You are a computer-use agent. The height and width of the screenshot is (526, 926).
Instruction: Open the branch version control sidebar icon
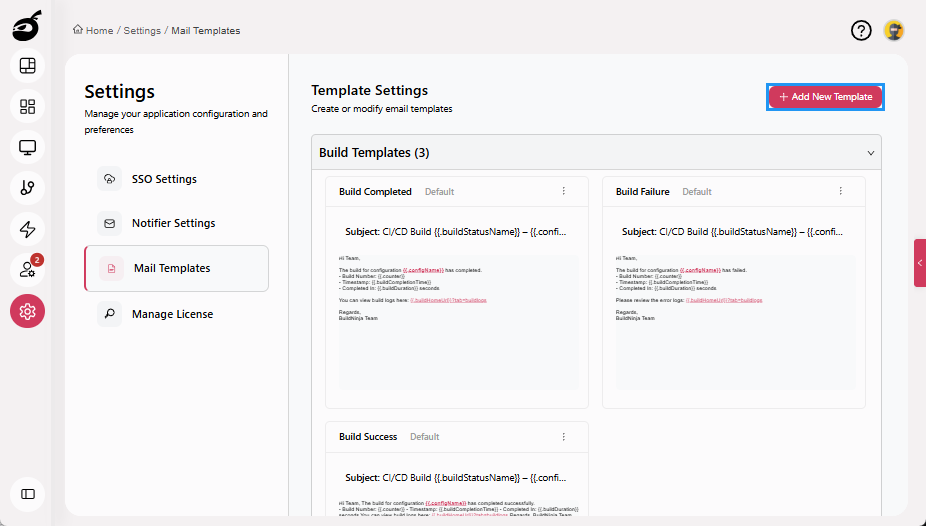click(x=27, y=188)
